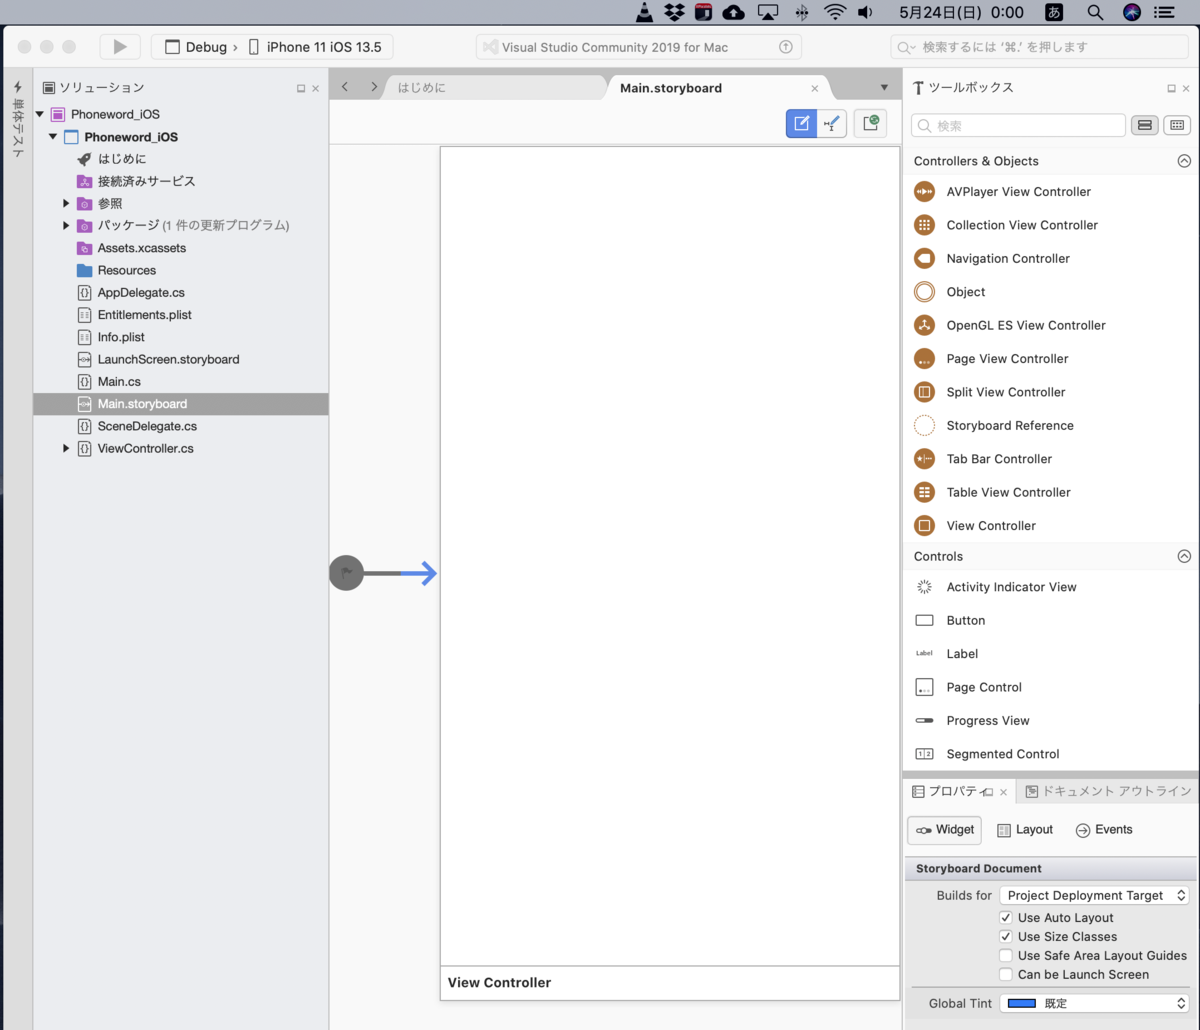Open Spotlight search in menu bar

tap(1095, 12)
